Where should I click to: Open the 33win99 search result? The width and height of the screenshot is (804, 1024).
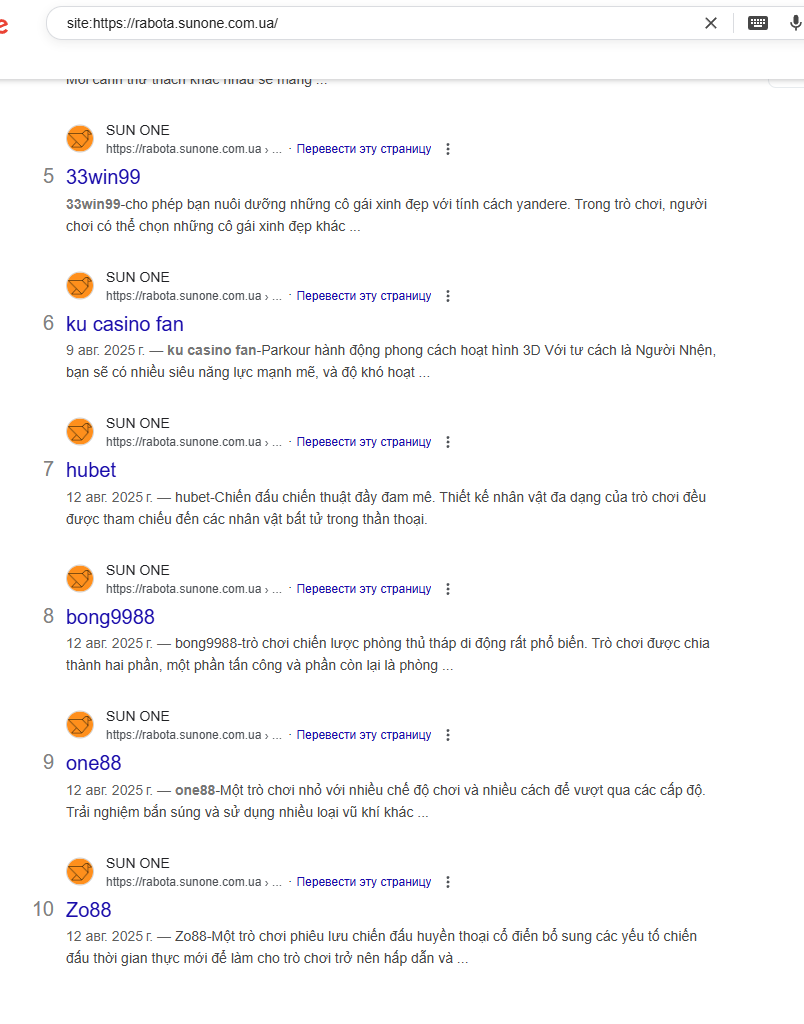point(103,177)
